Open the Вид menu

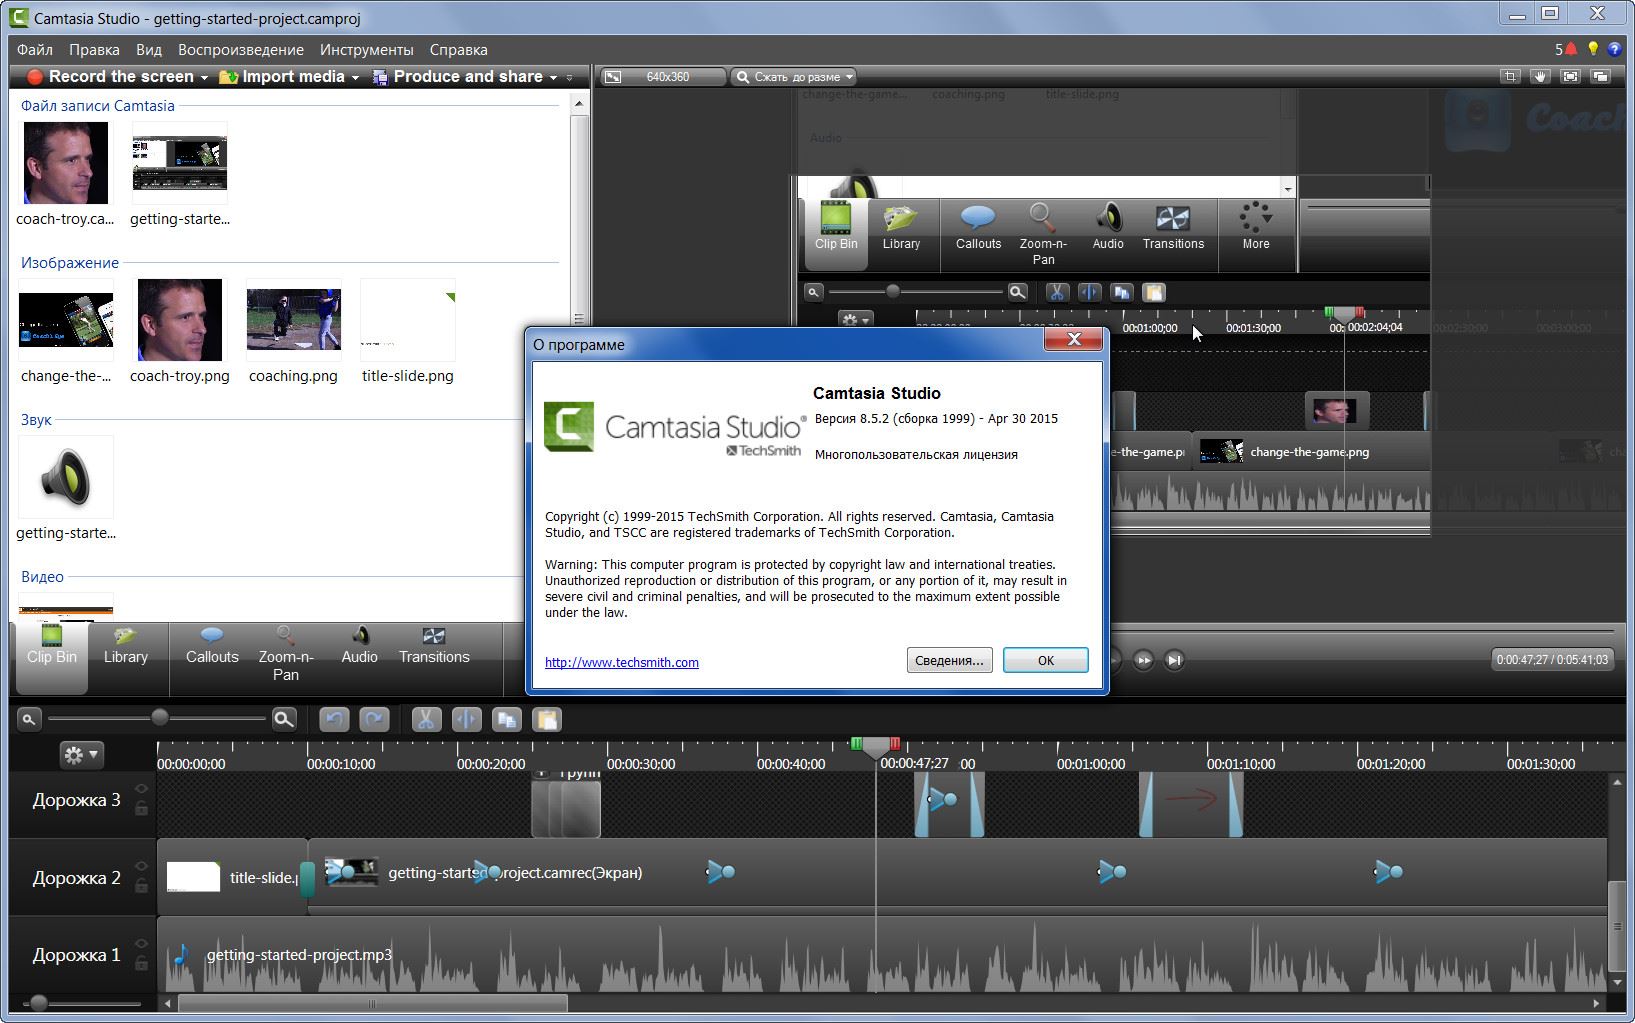point(149,49)
